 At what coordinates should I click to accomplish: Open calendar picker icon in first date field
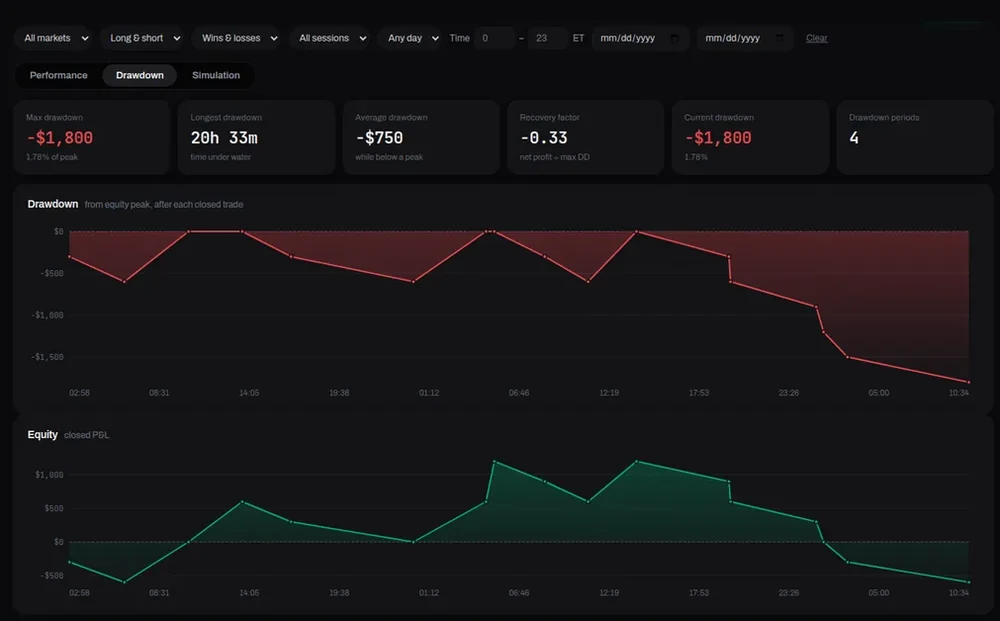pyautogui.click(x=675, y=38)
